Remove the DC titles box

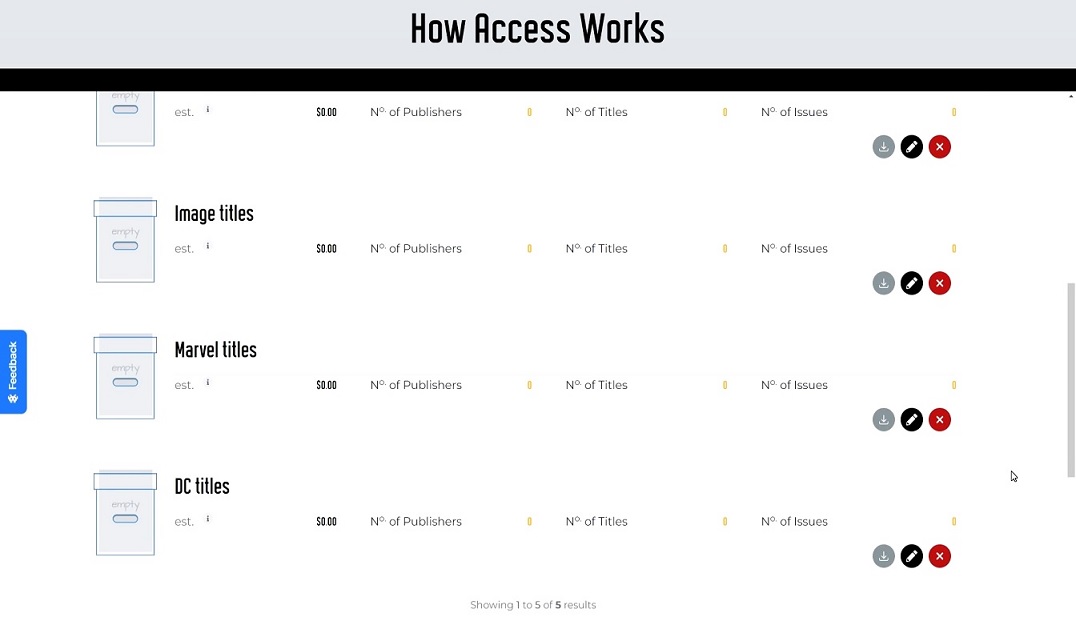tap(939, 556)
